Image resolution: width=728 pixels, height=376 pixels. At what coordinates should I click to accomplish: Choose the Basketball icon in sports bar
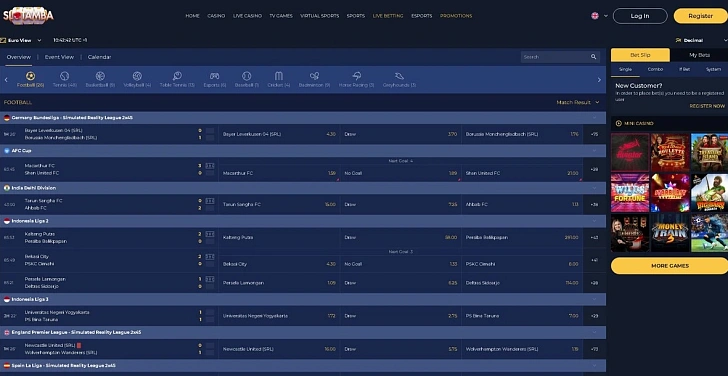click(x=100, y=76)
